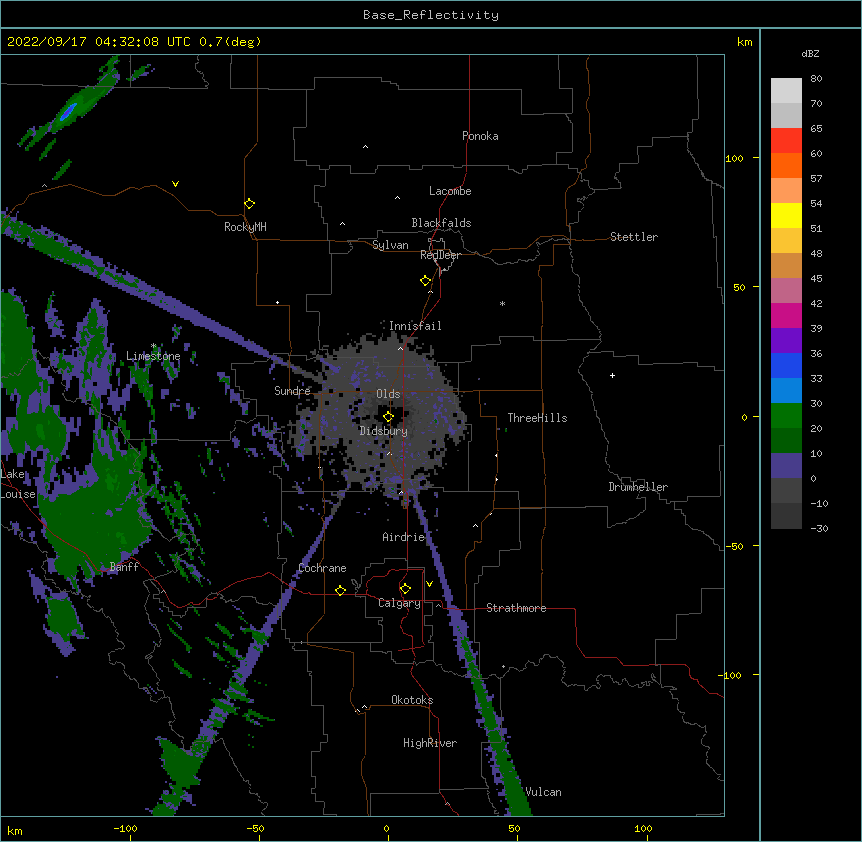Click the Drumheller town label

pos(638,487)
